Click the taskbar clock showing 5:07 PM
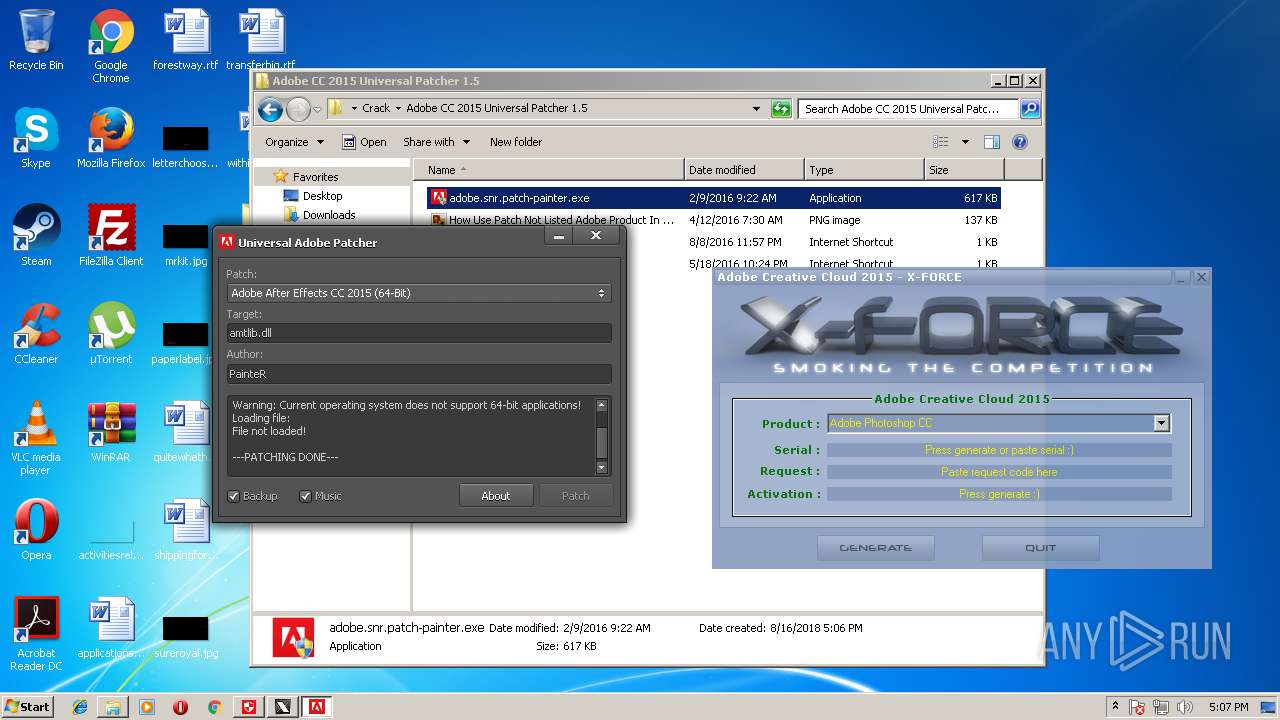 pyautogui.click(x=1228, y=707)
